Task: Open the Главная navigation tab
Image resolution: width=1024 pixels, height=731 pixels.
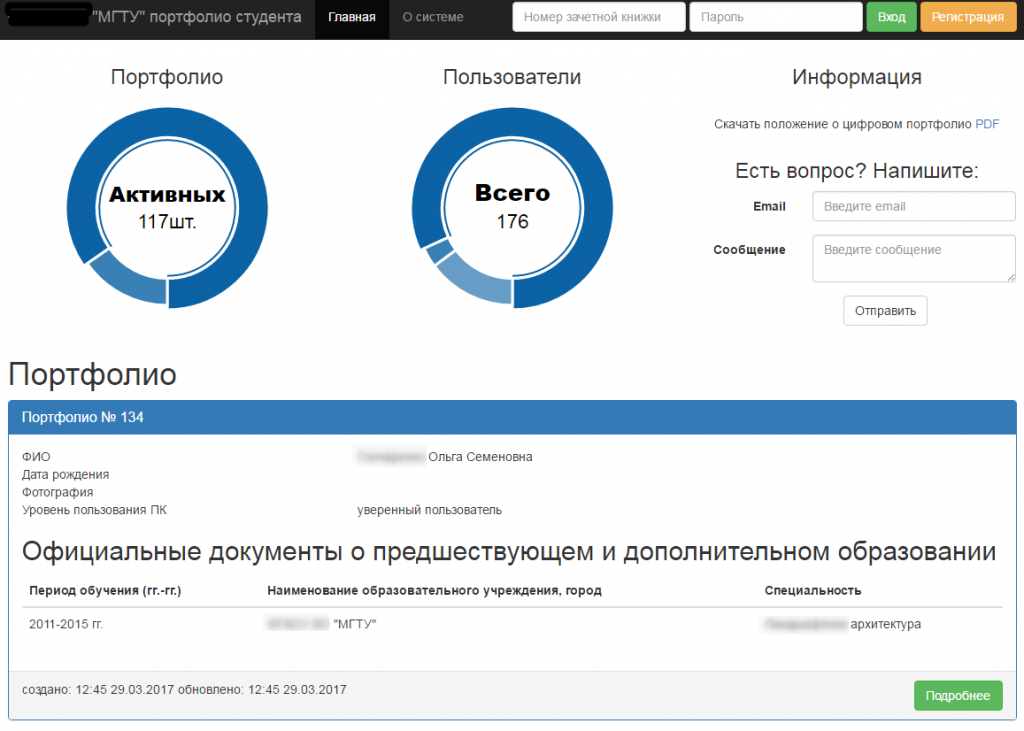Action: pyautogui.click(x=351, y=17)
